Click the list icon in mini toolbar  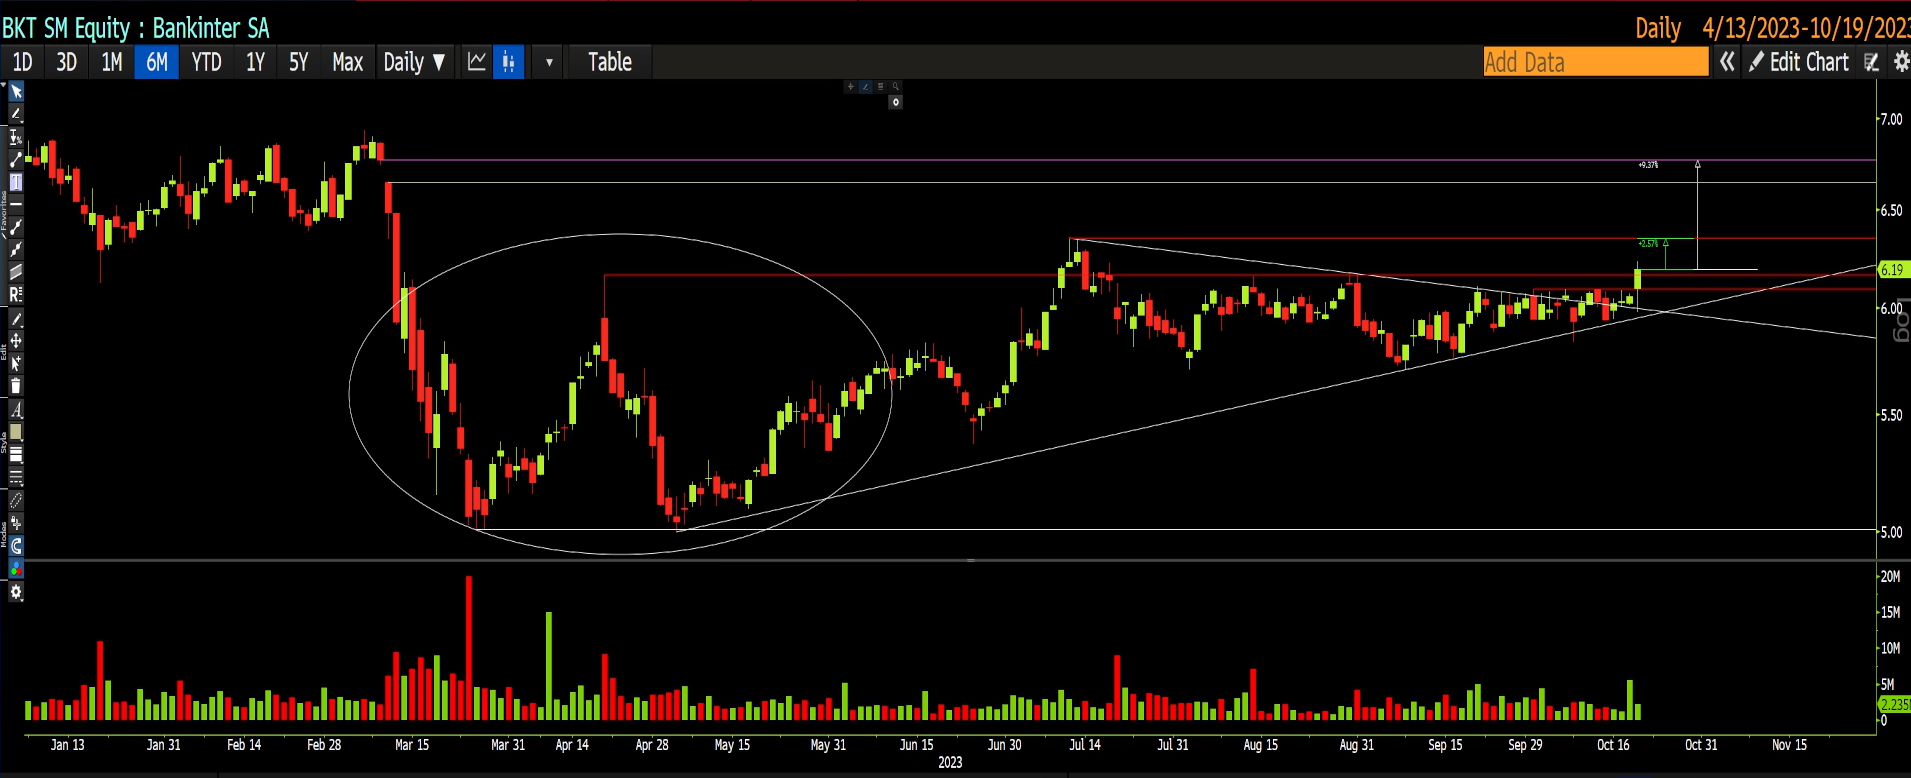pos(881,87)
